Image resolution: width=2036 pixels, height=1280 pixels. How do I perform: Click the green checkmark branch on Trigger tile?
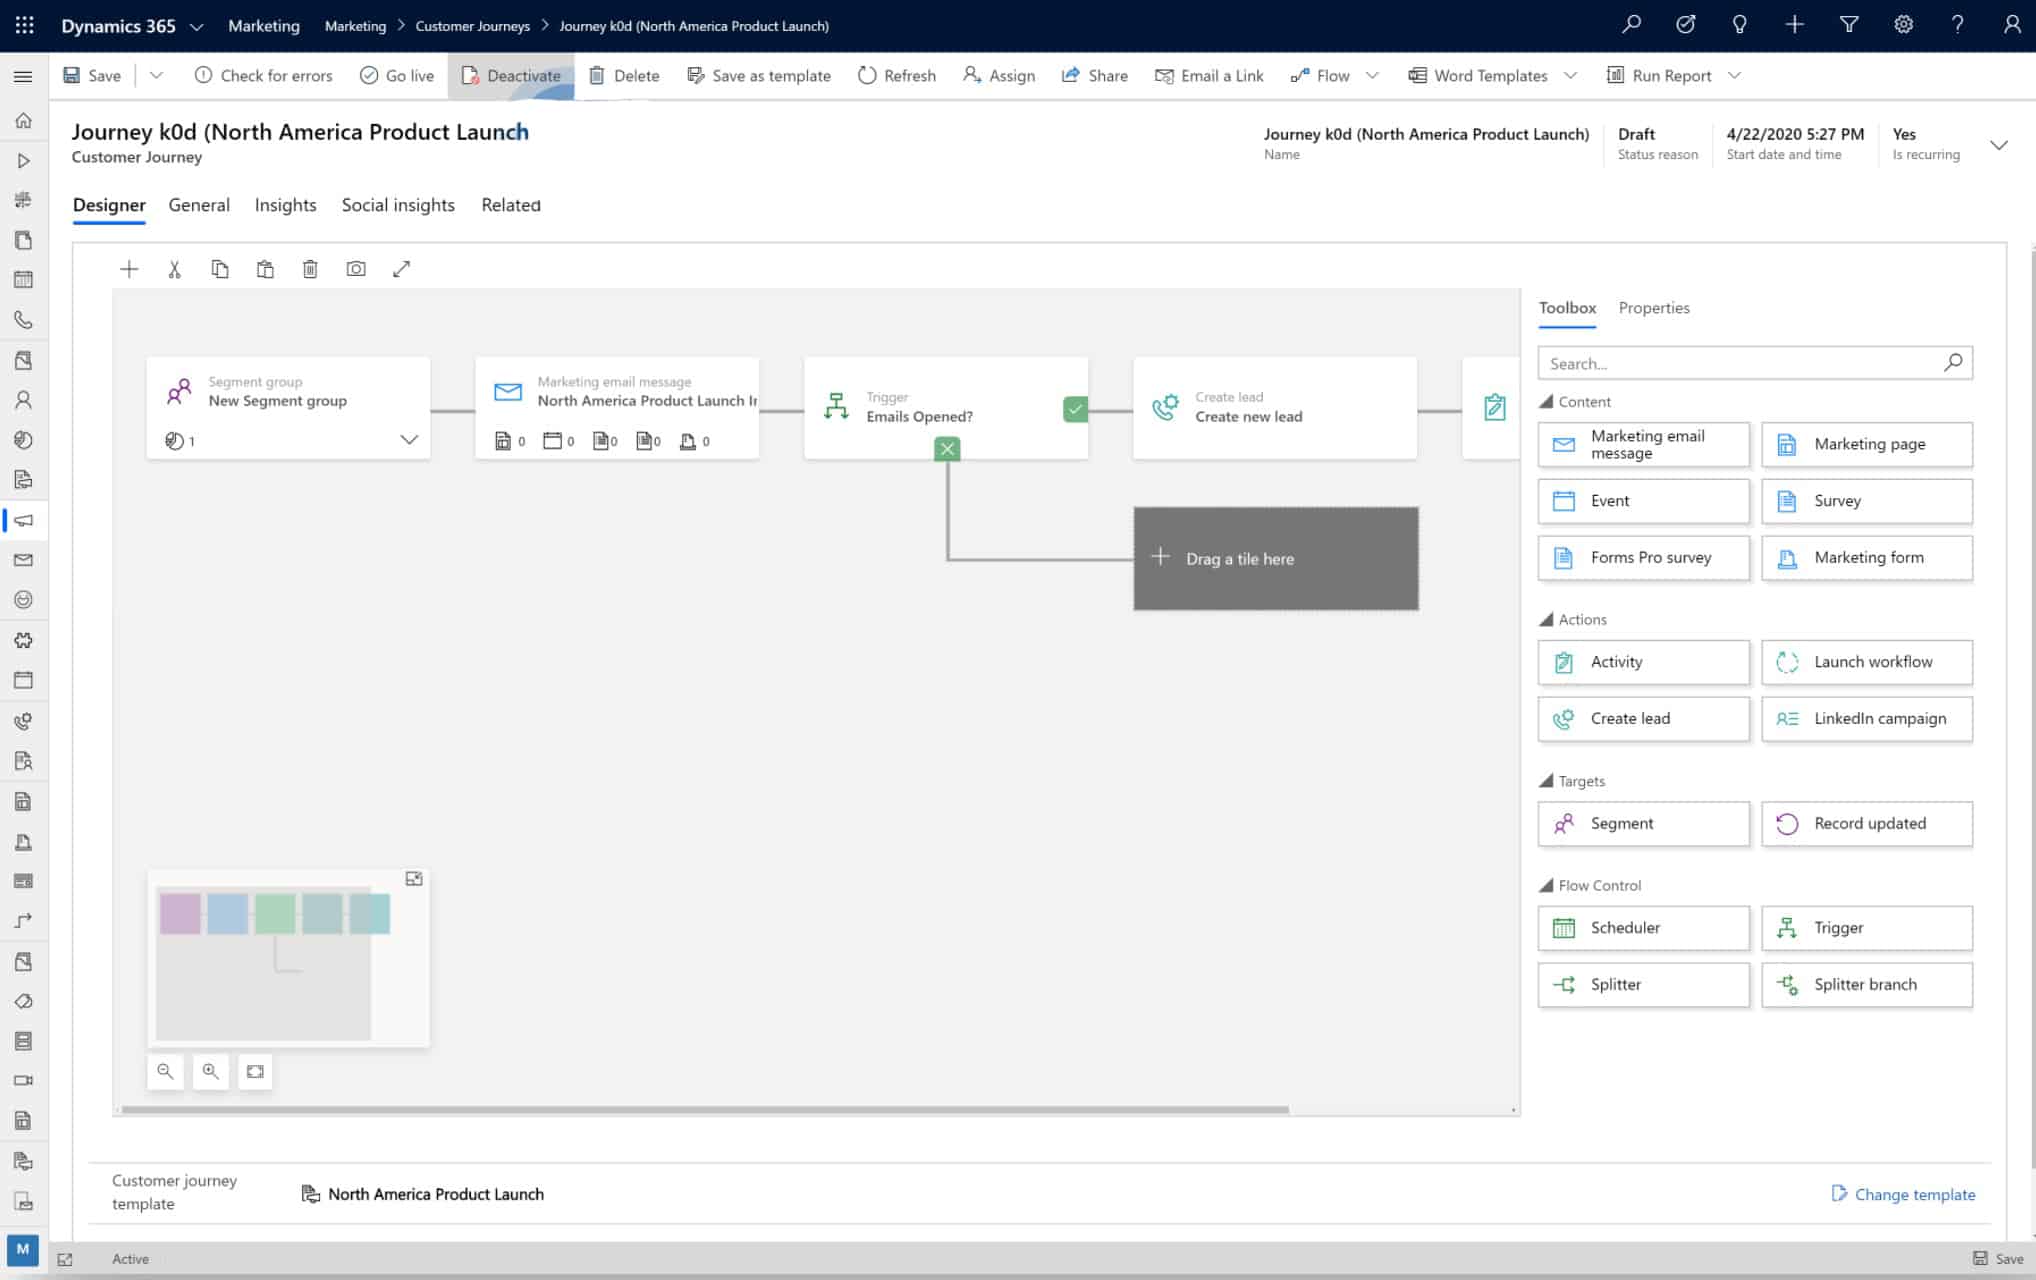coord(1075,409)
